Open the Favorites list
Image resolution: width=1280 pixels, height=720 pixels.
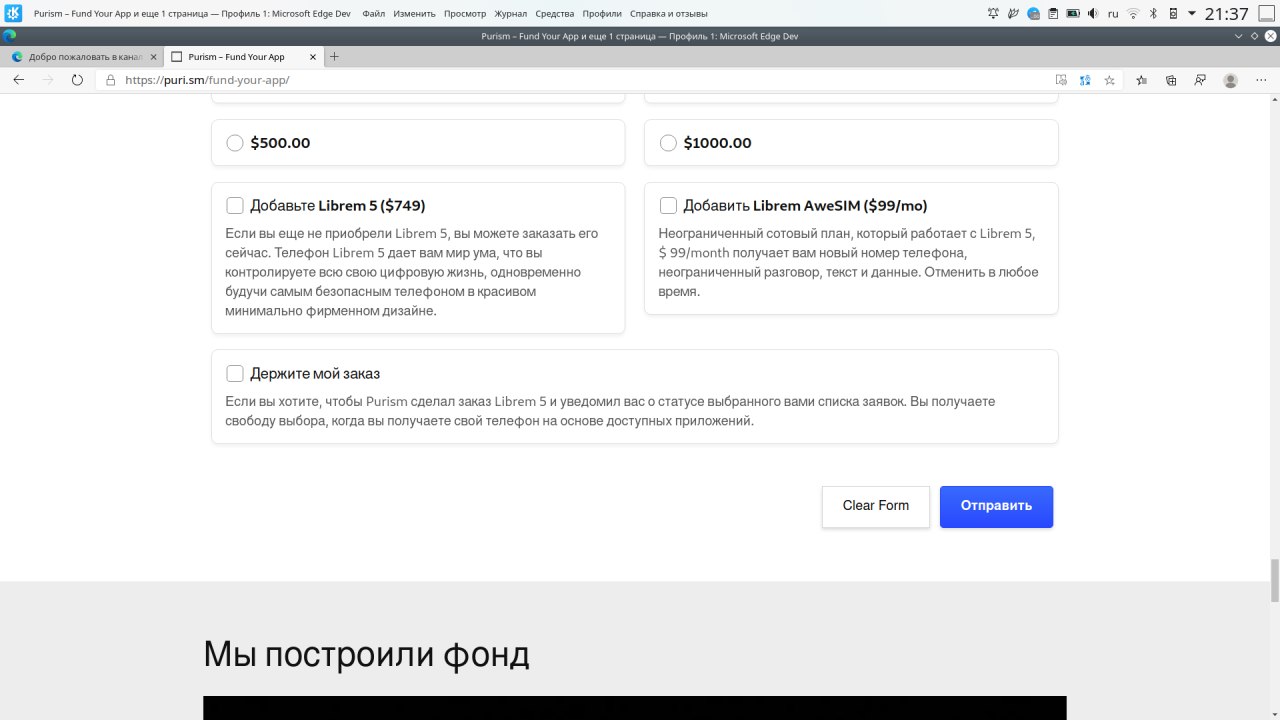pos(1142,80)
